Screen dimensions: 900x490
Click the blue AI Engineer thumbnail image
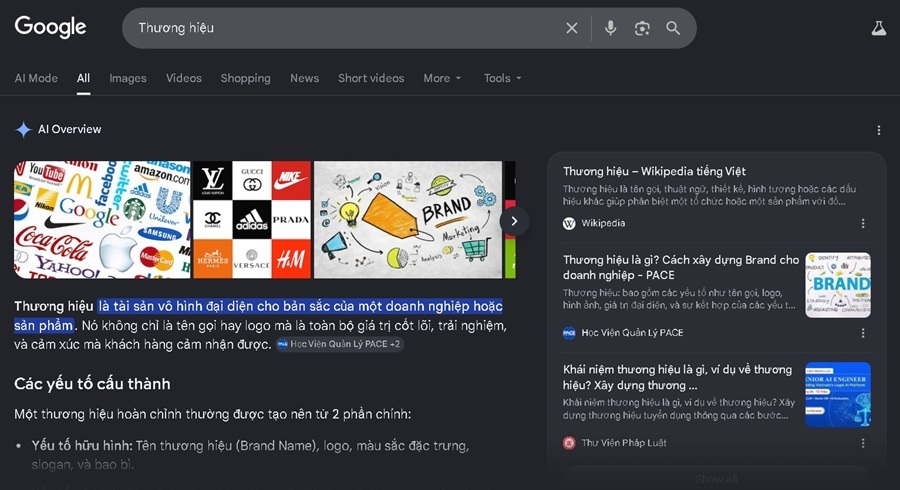pos(838,395)
